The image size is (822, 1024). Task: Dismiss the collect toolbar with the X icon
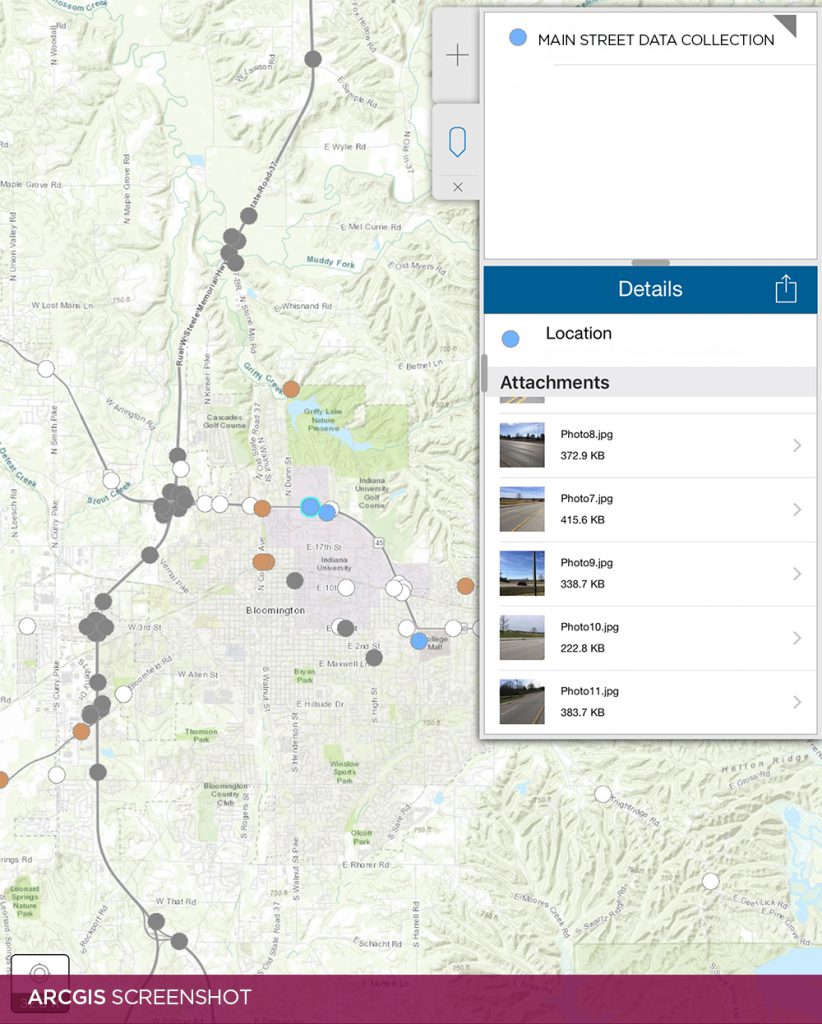457,187
